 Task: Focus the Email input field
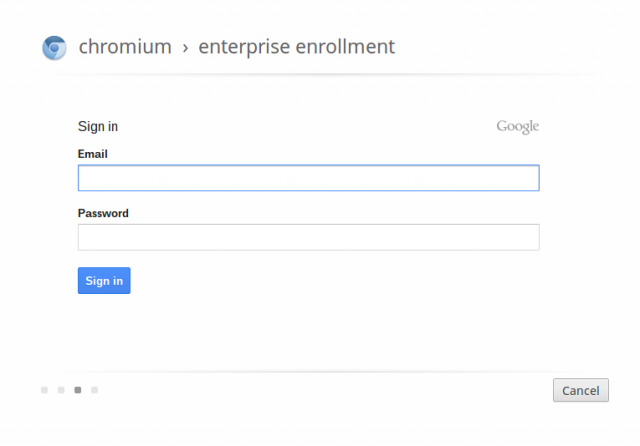(x=309, y=178)
